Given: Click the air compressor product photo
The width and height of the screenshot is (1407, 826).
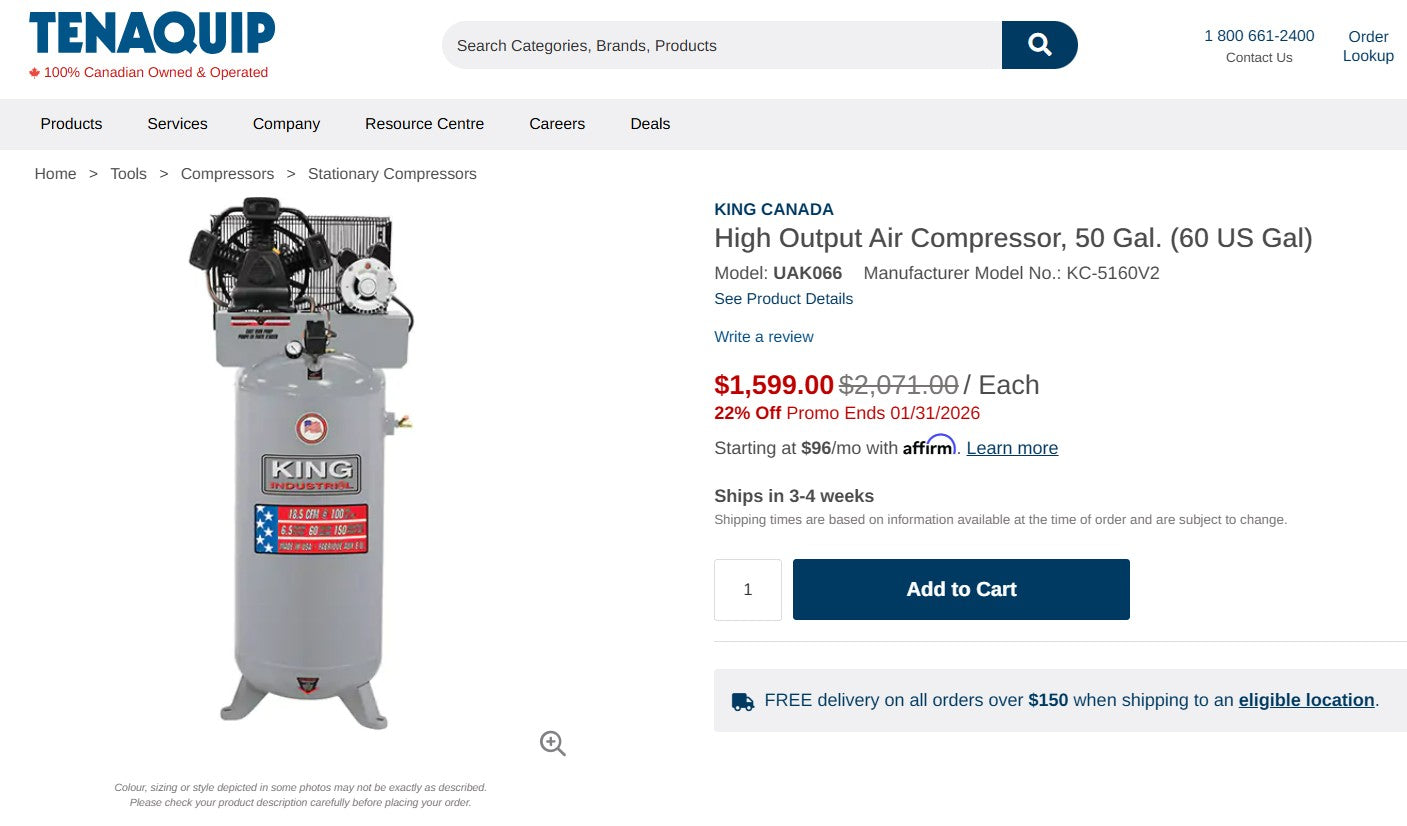Looking at the screenshot, I should (x=310, y=460).
